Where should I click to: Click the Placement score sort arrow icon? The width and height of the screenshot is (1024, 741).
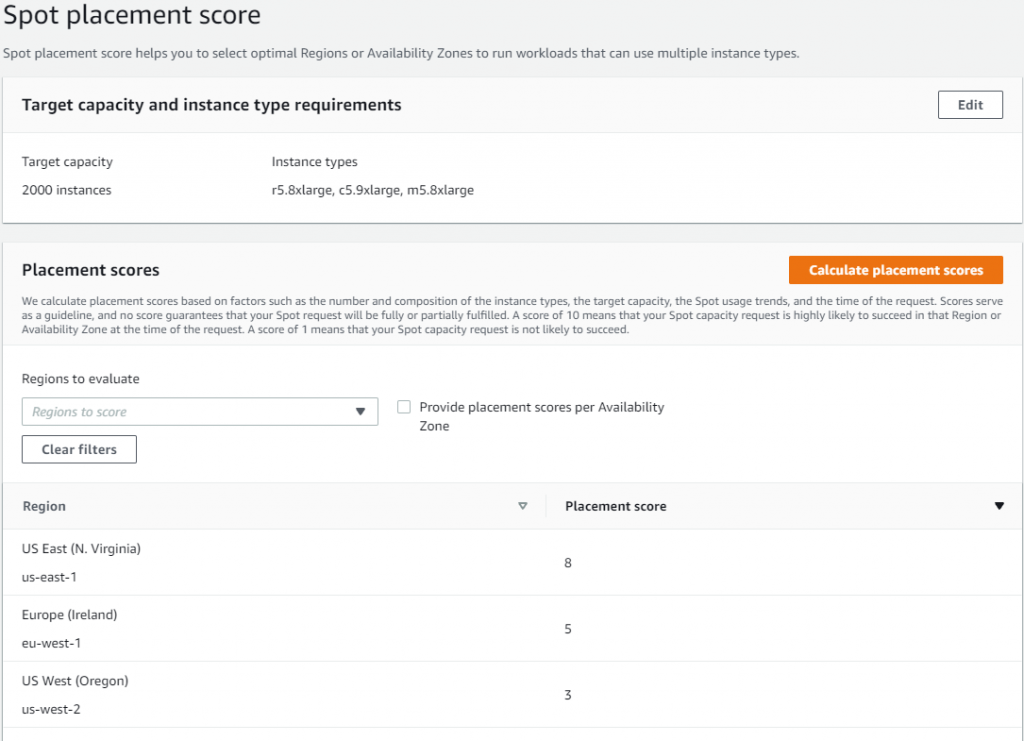click(x=999, y=506)
